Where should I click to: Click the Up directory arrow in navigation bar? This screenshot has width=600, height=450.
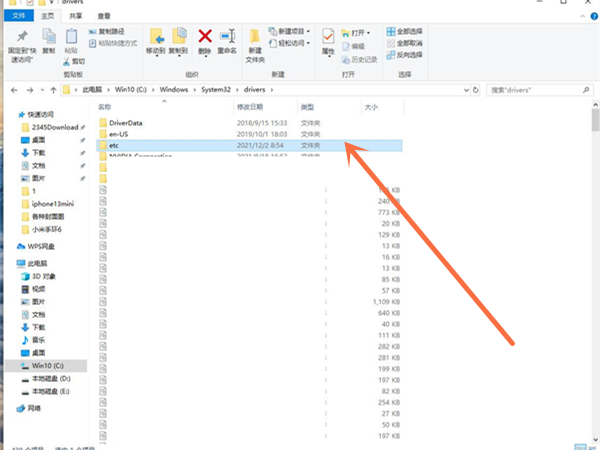pos(51,91)
